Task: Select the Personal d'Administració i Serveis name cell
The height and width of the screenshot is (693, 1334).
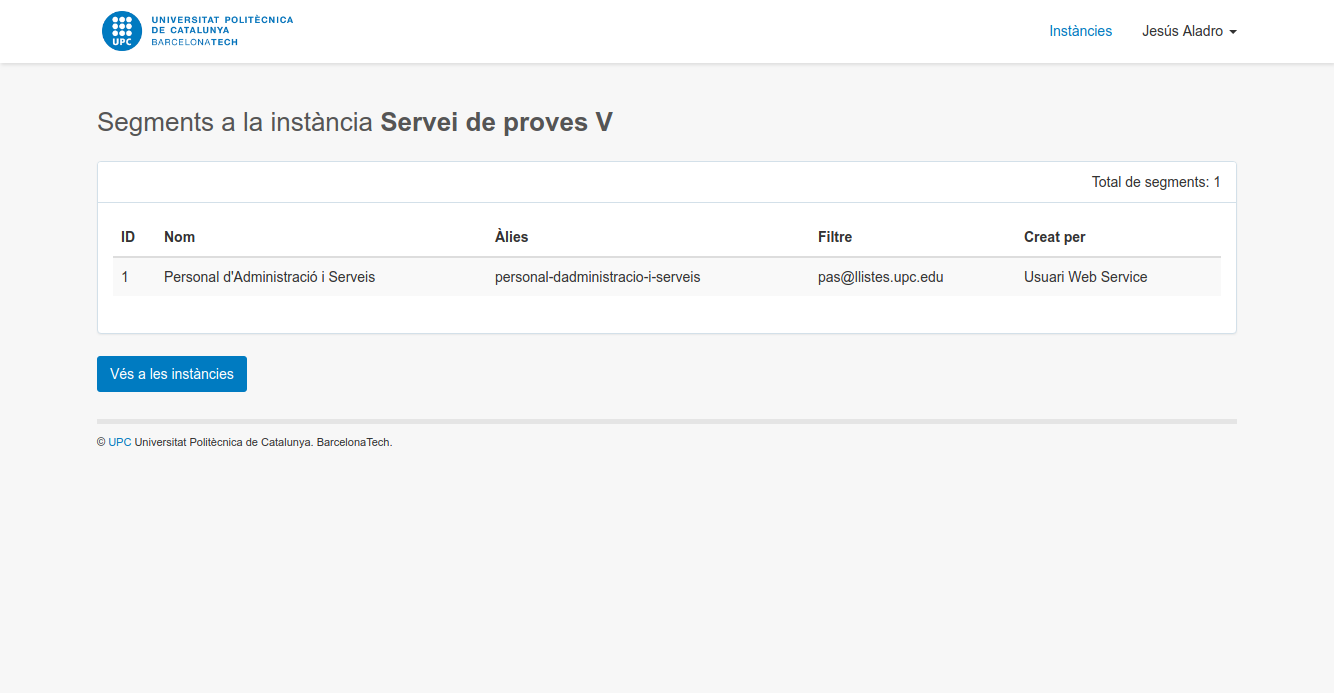Action: [x=269, y=277]
